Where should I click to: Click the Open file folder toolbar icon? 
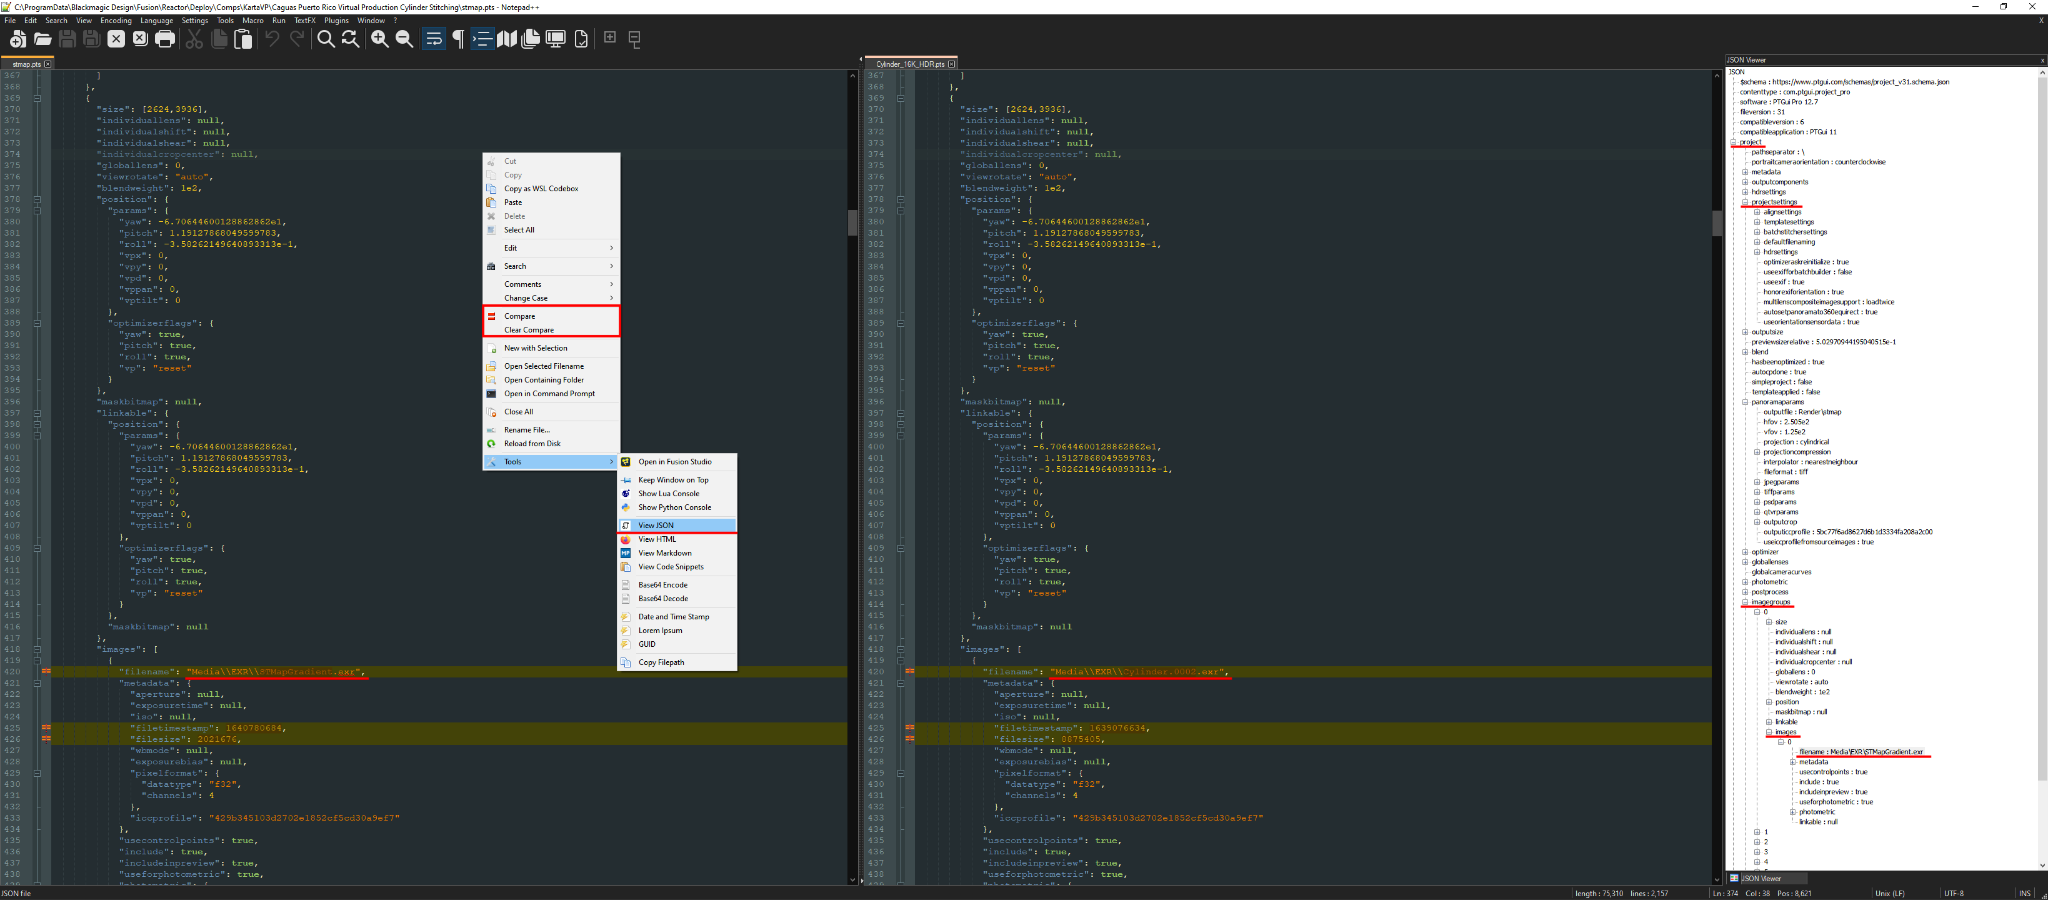tap(42, 39)
